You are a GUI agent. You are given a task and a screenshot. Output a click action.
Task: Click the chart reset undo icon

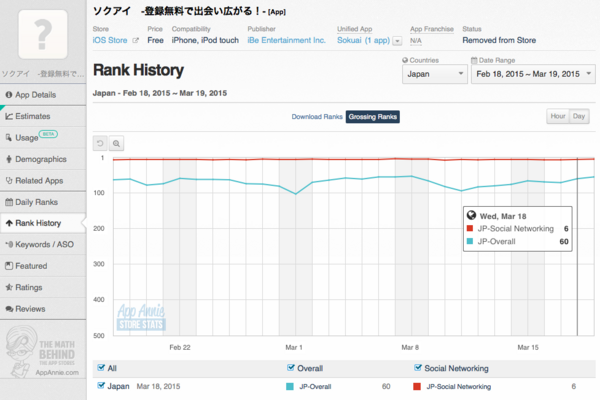[100, 144]
